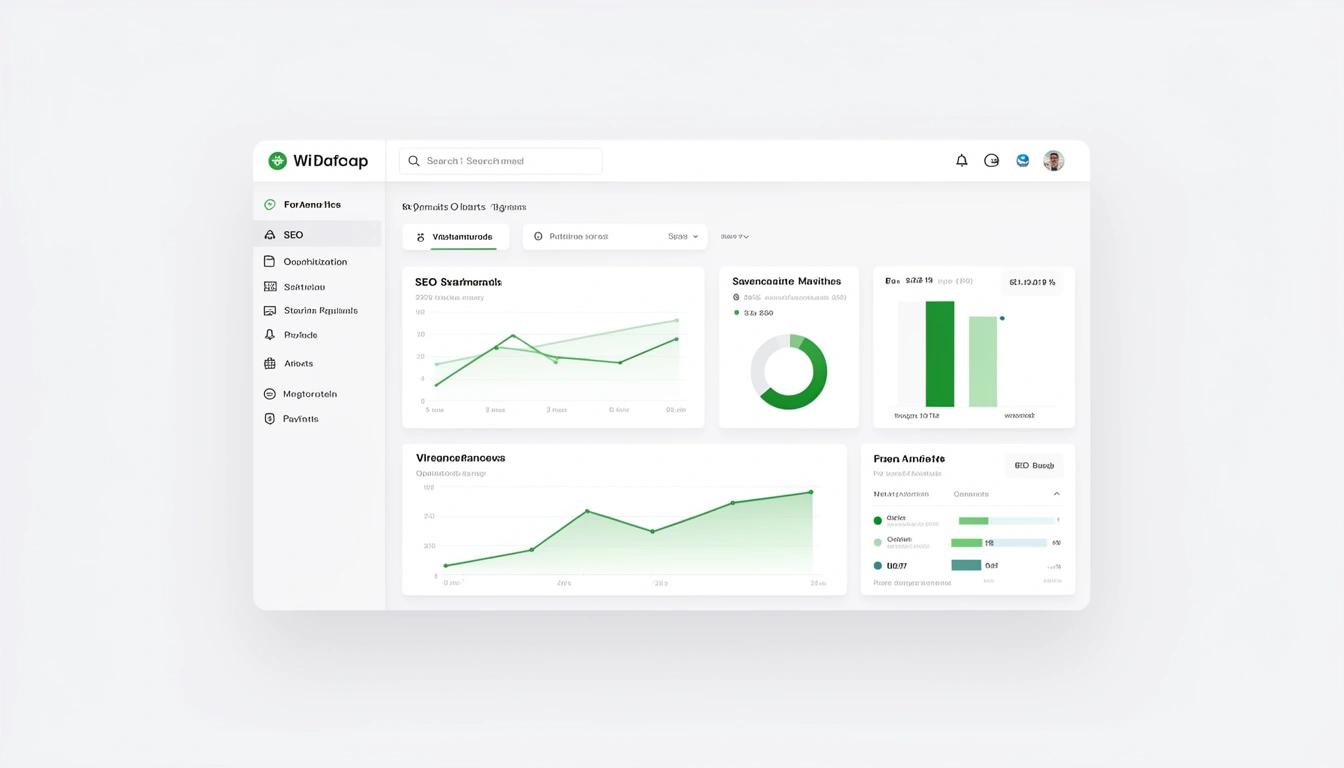The height and width of the screenshot is (768, 1344).
Task: Select the SEO item in the sidebar
Action: pyautogui.click(x=317, y=234)
